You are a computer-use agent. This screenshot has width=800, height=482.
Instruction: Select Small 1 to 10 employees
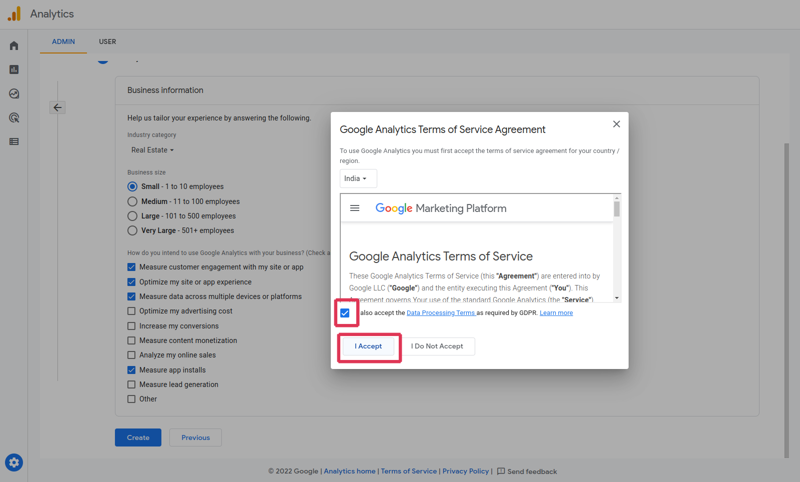pyautogui.click(x=132, y=186)
